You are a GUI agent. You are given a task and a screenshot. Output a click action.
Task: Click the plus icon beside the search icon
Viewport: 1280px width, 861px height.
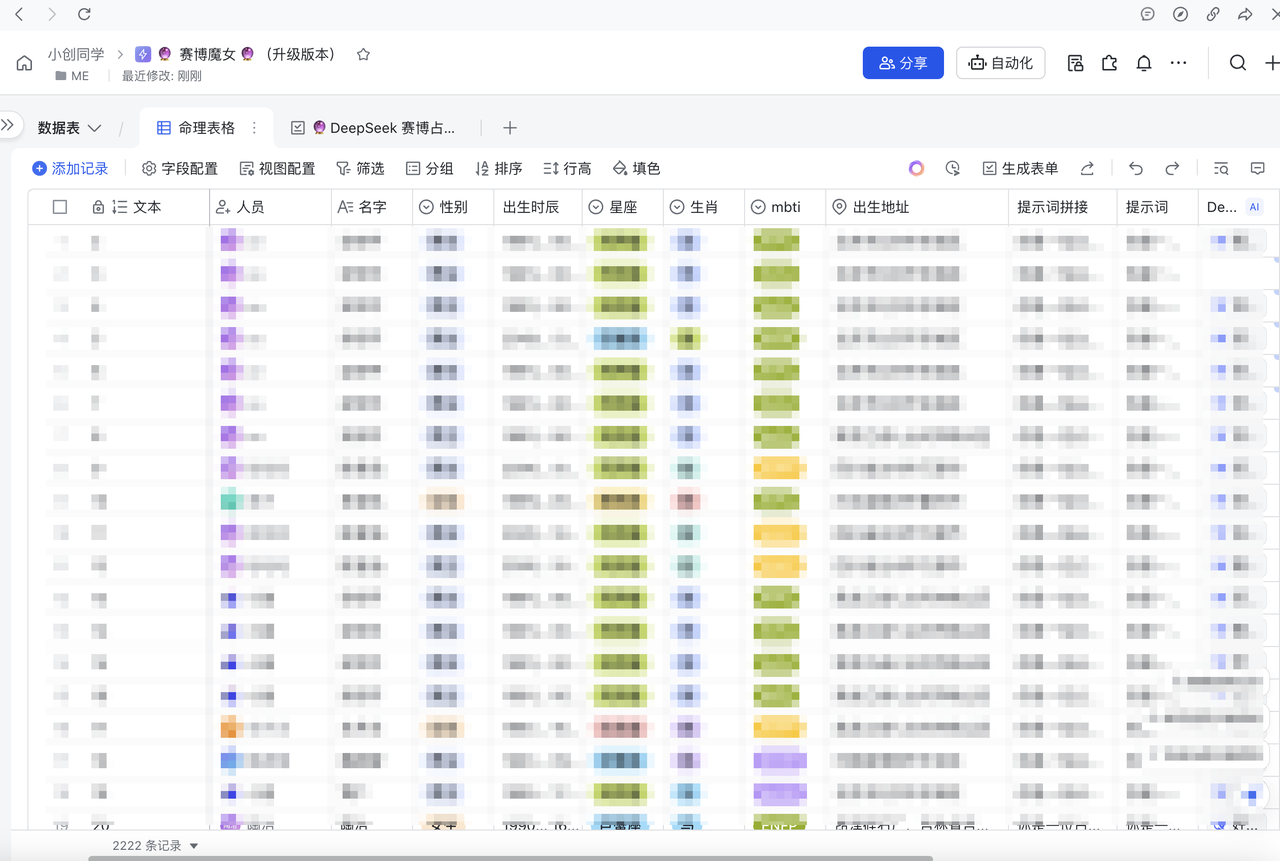(1272, 63)
